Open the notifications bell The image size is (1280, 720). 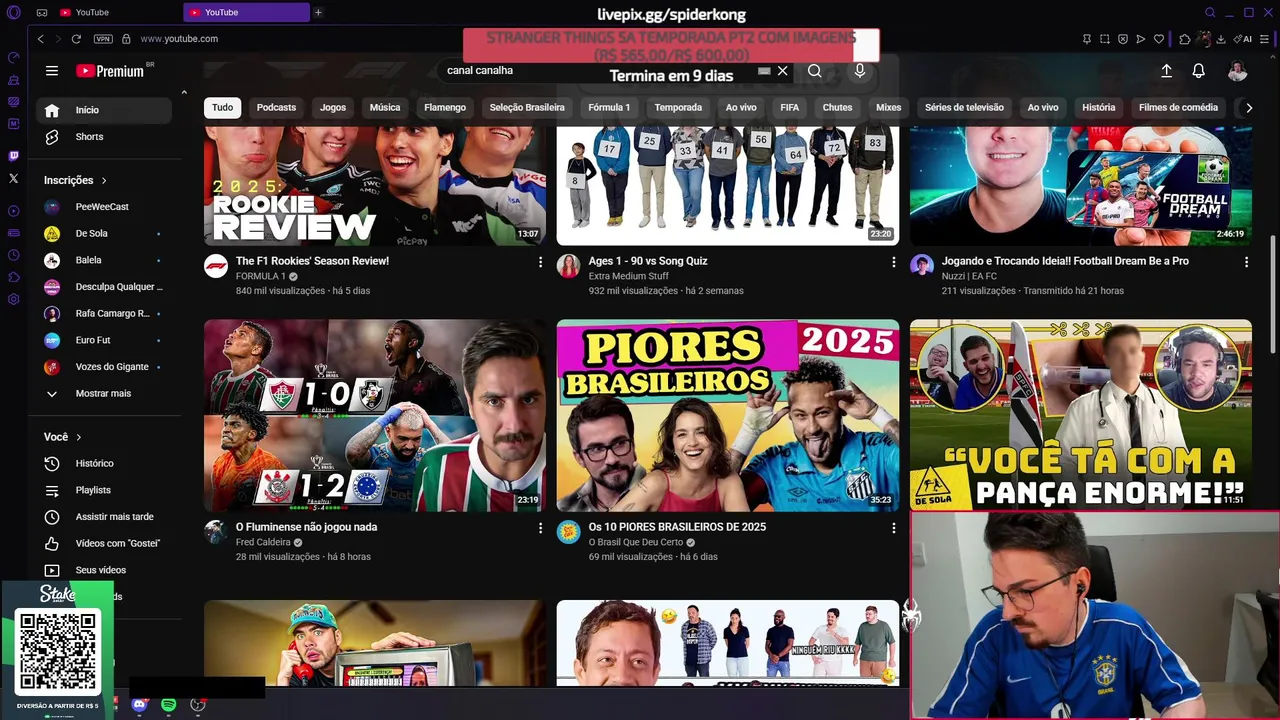click(1198, 71)
